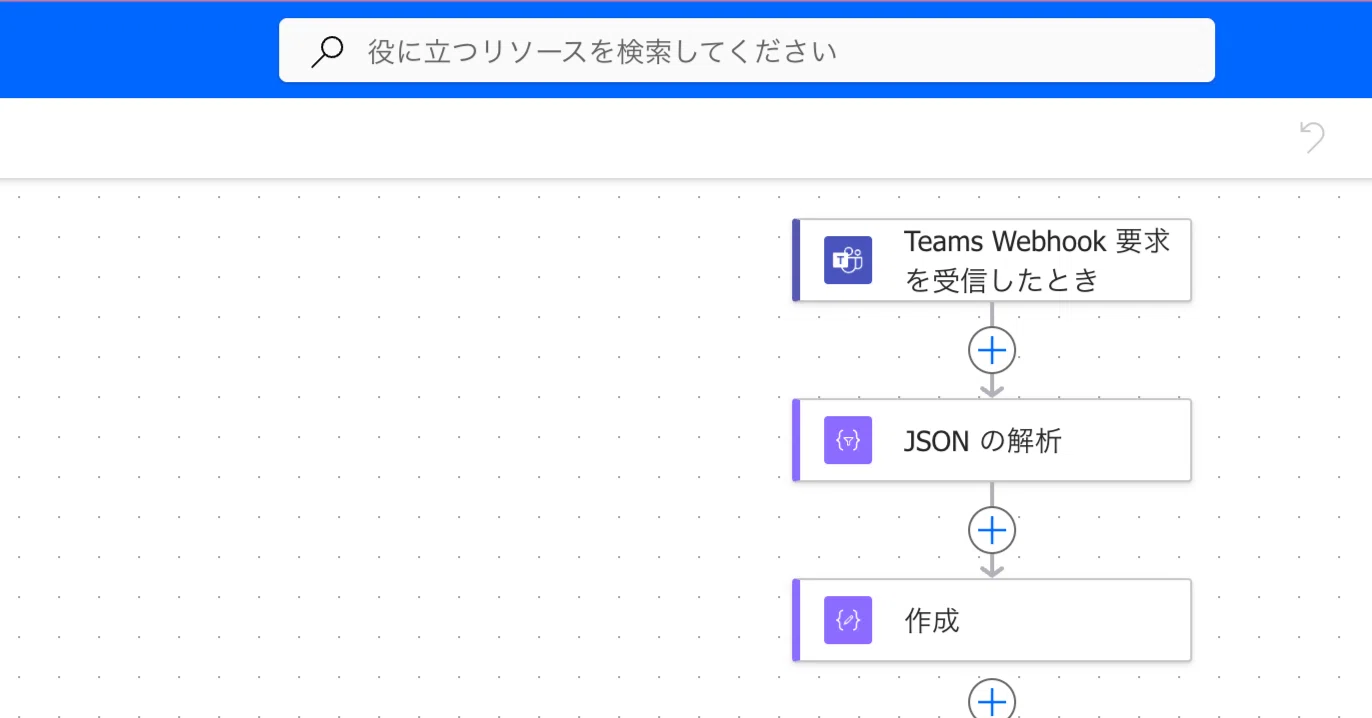Select the '作成' title text
This screenshot has width=1372, height=718.
point(932,620)
